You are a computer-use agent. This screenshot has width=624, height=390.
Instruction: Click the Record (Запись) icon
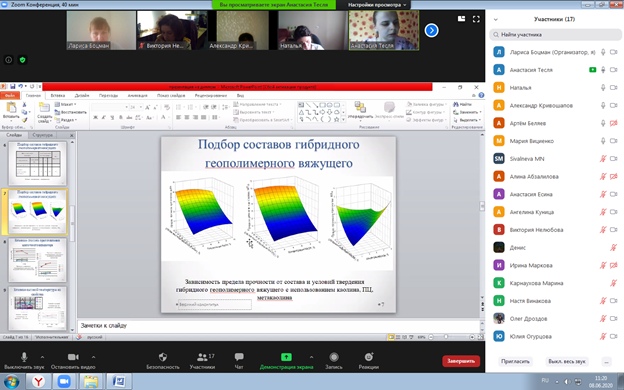click(x=334, y=357)
